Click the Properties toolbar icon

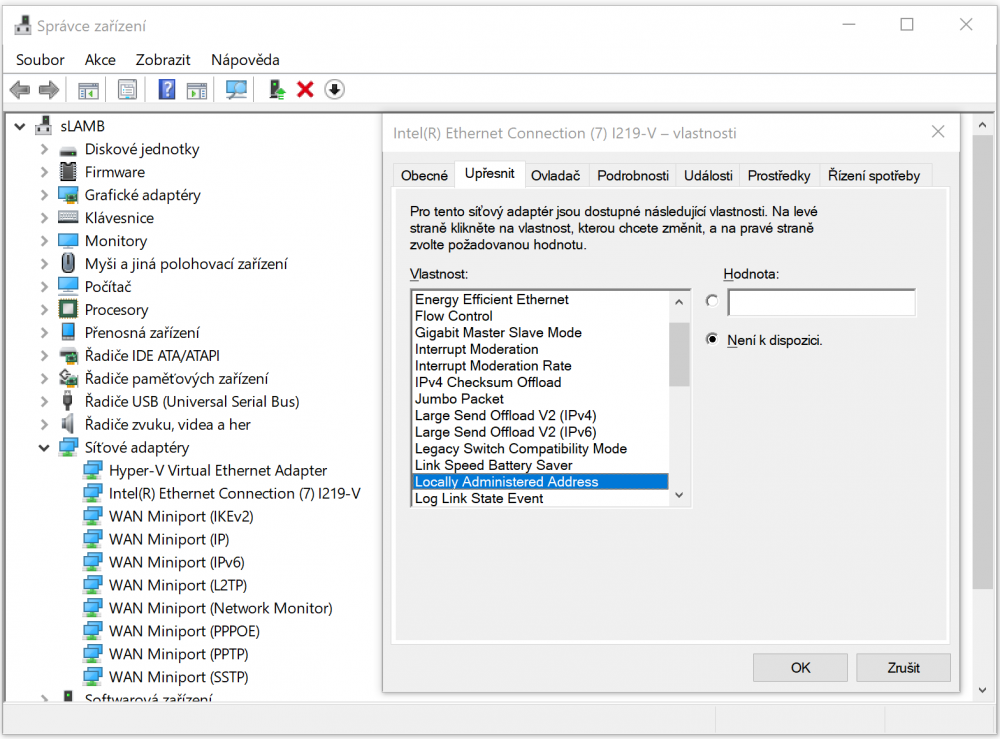(x=127, y=90)
